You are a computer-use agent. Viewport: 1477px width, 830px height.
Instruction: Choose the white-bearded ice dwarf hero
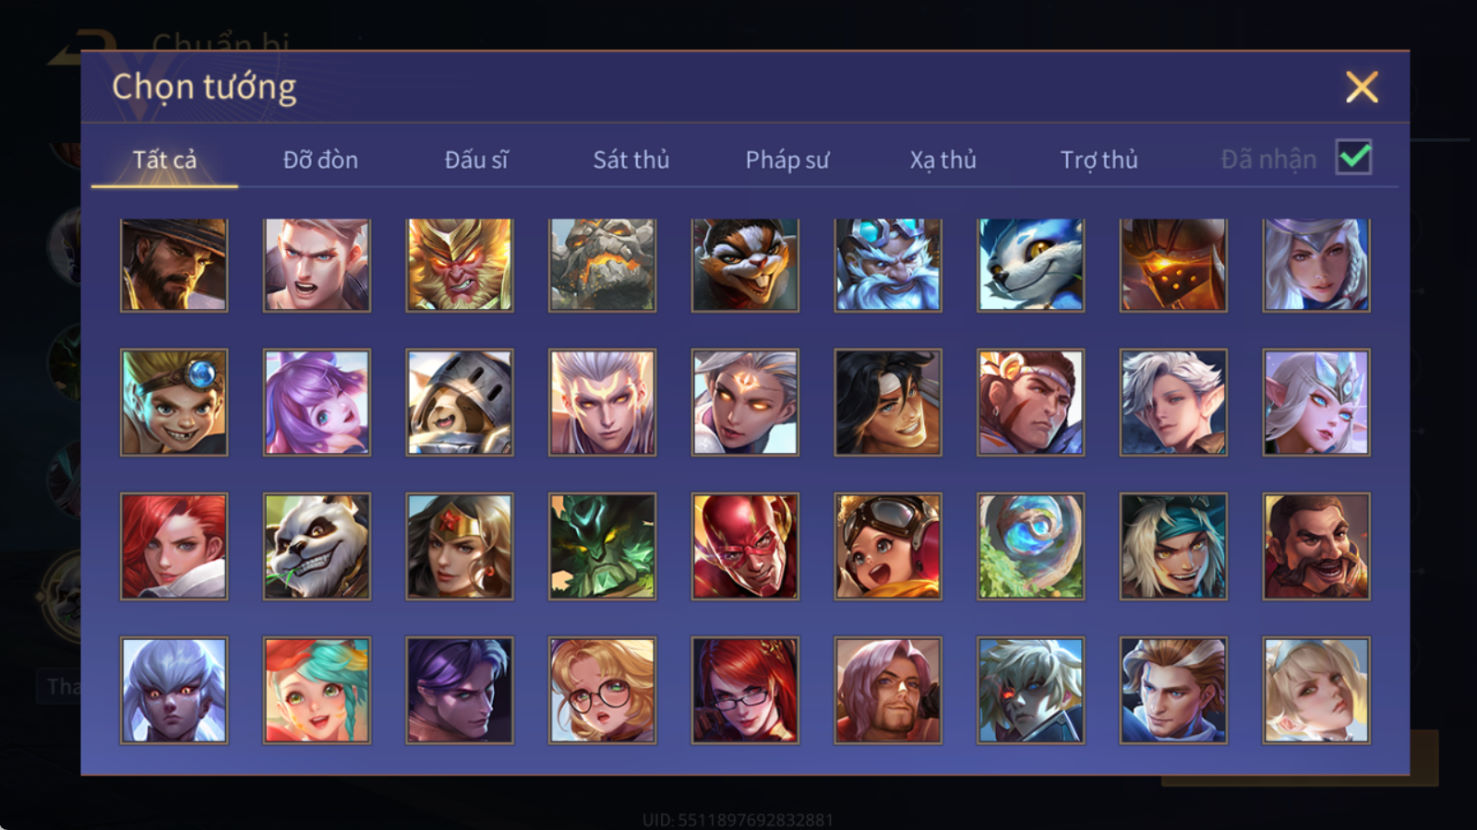tap(888, 265)
